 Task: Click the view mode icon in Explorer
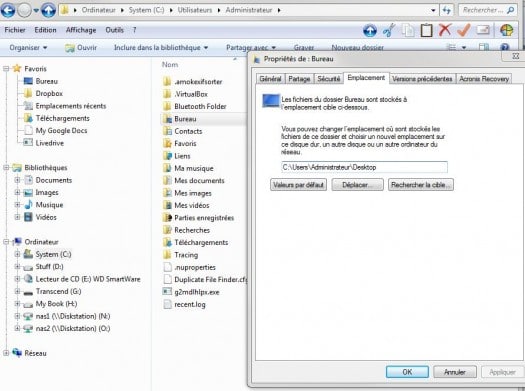coord(452,47)
